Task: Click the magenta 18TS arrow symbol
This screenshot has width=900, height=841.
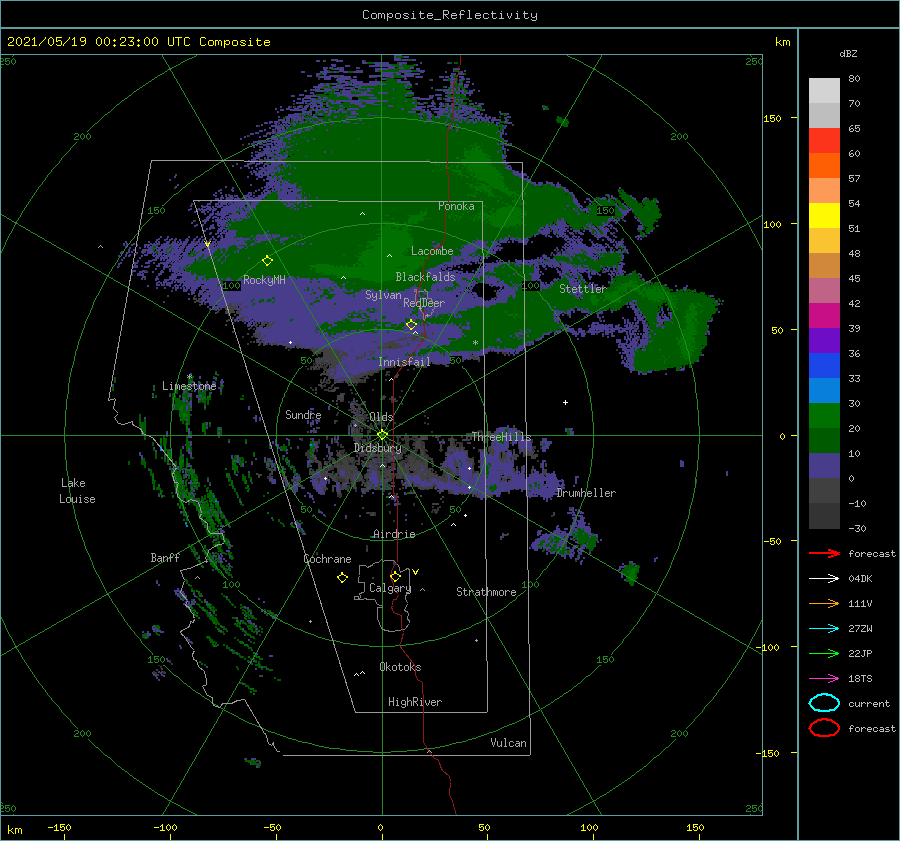Action: [824, 679]
